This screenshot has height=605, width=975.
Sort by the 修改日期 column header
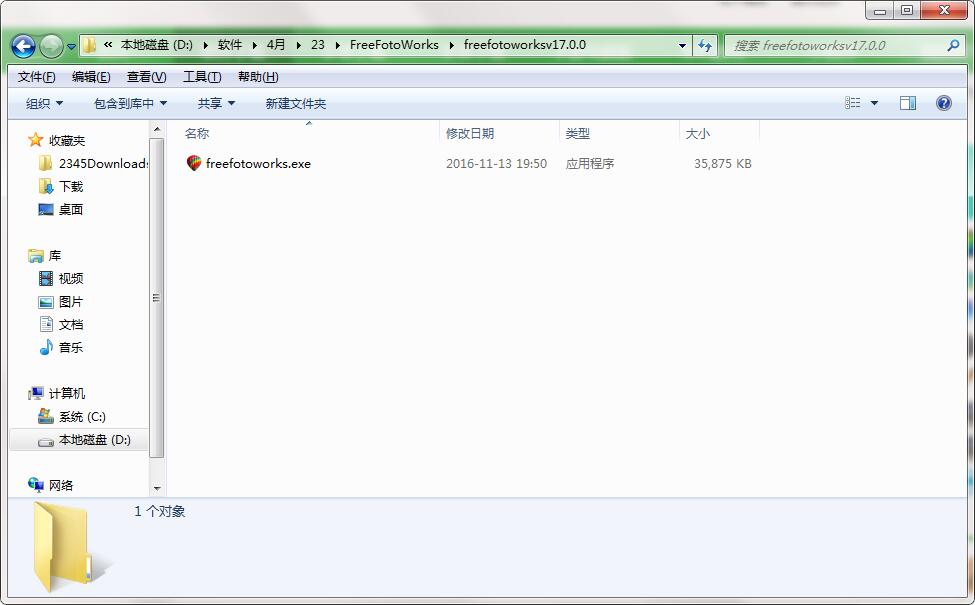[469, 133]
